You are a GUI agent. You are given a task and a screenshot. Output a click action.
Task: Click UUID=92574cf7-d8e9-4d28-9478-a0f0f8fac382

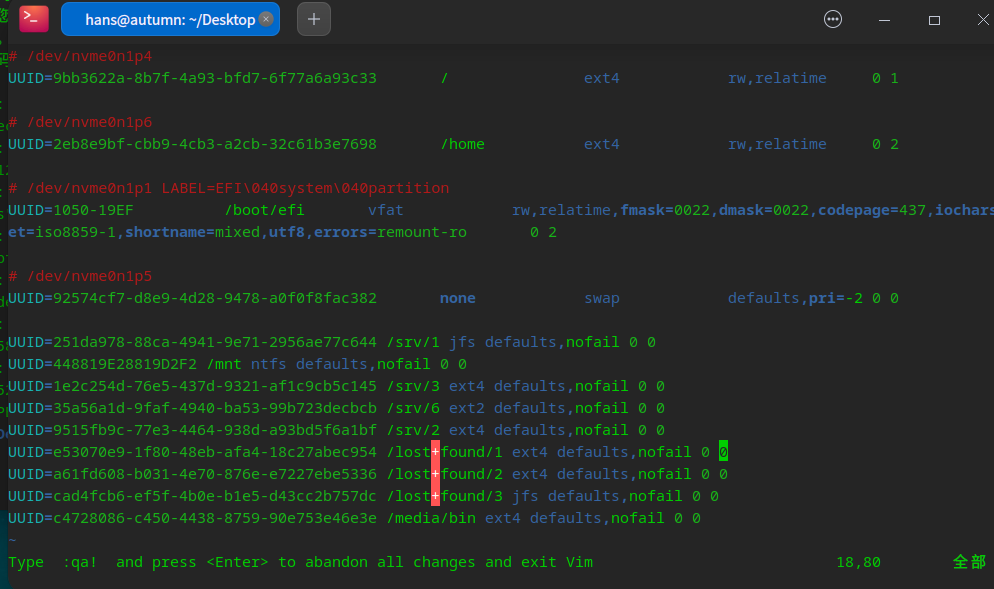193,298
